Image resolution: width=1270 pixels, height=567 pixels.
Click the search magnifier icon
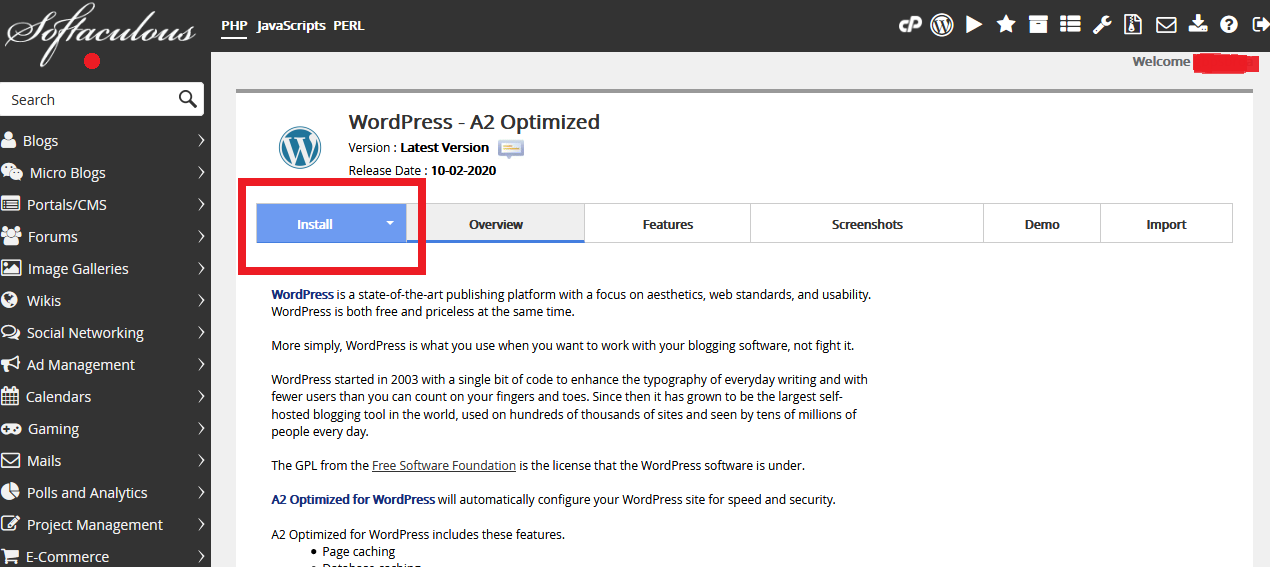[187, 99]
